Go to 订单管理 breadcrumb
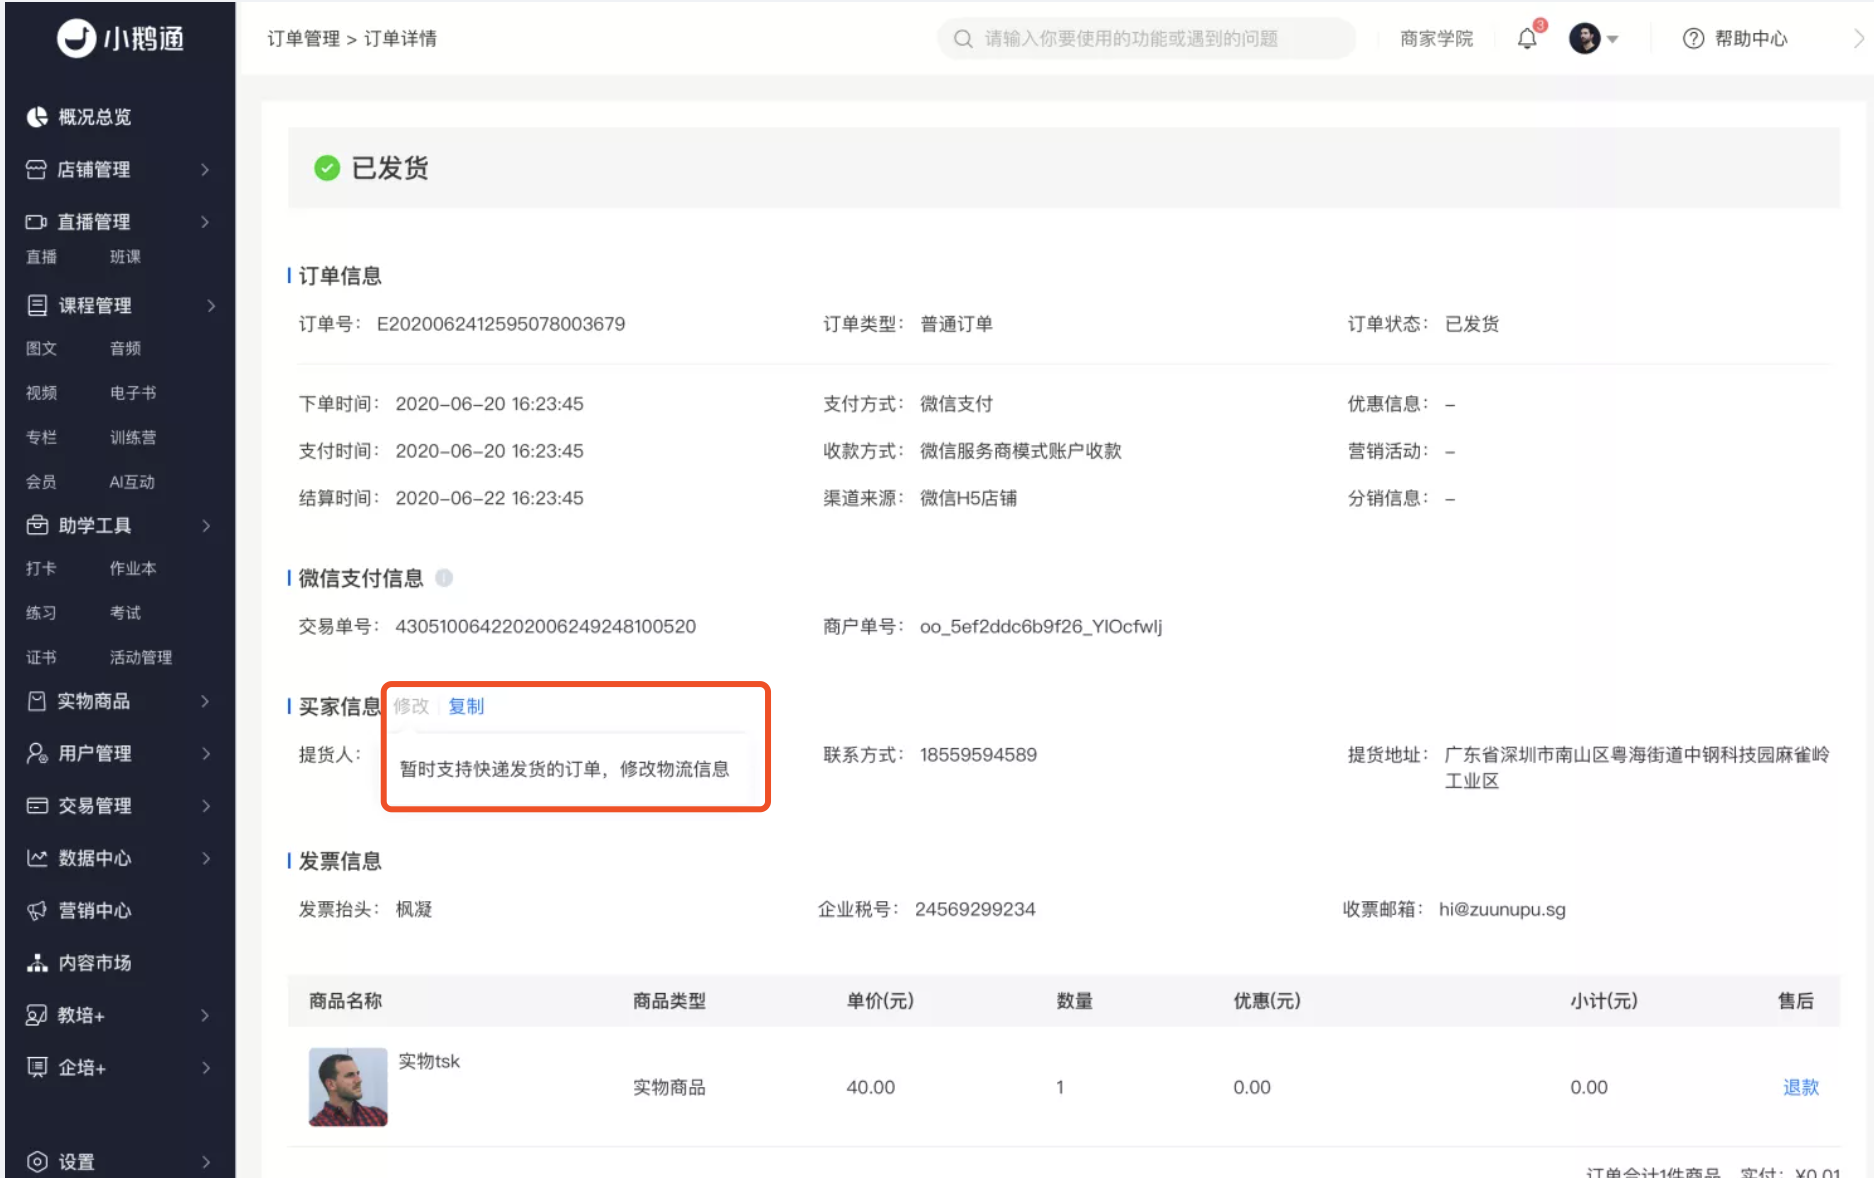The height and width of the screenshot is (1178, 1874). 303,39
